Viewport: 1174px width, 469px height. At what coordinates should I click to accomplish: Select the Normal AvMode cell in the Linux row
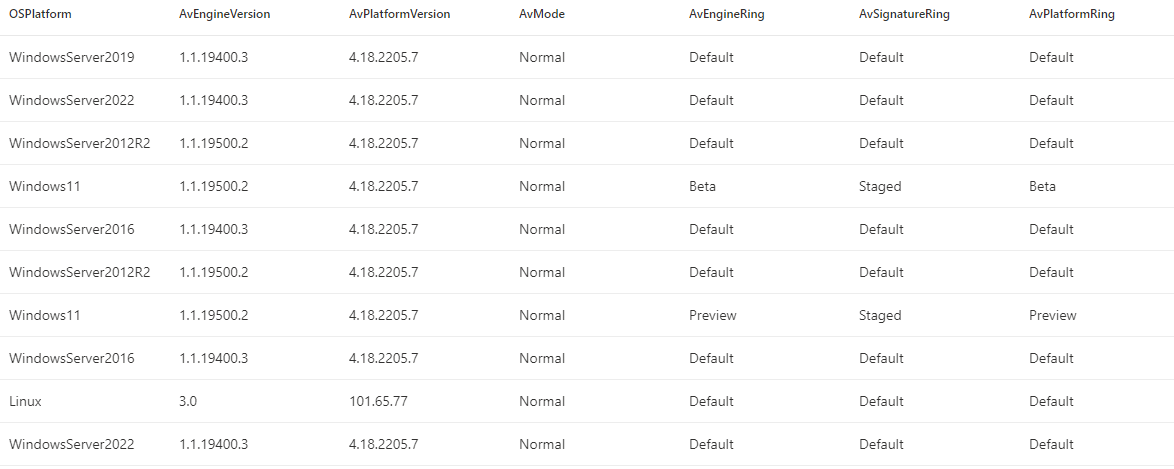[541, 401]
